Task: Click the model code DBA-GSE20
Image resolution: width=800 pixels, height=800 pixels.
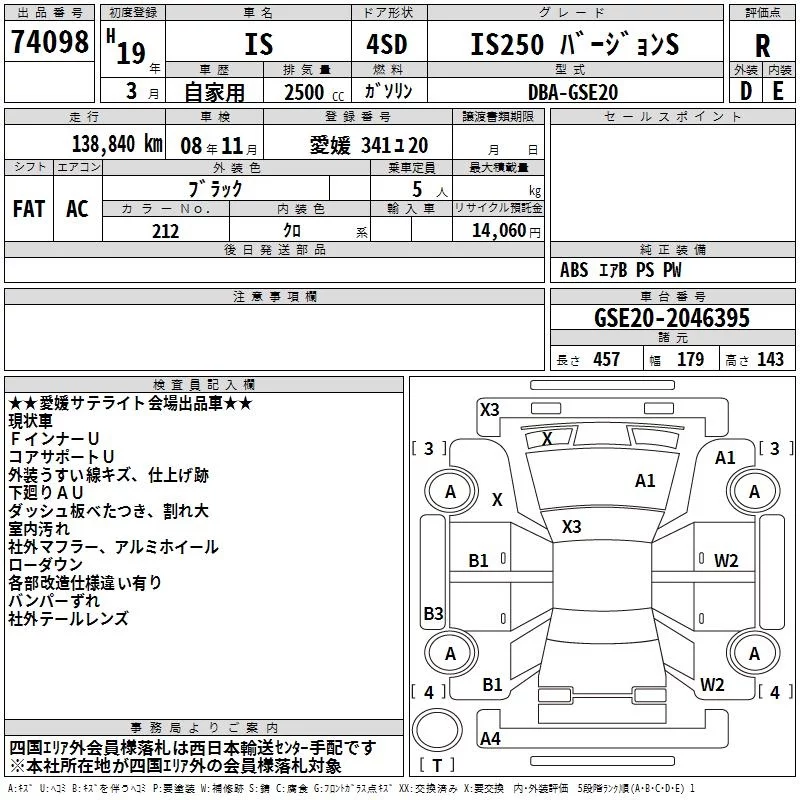Action: [x=573, y=92]
